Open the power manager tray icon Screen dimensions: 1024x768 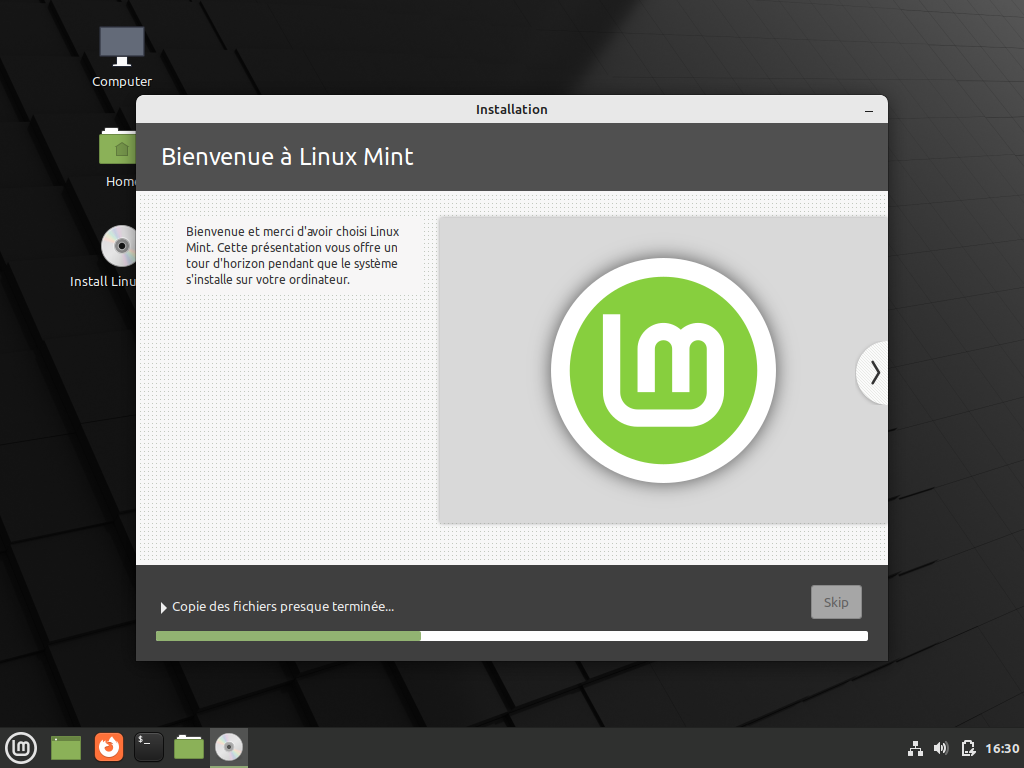(x=967, y=747)
